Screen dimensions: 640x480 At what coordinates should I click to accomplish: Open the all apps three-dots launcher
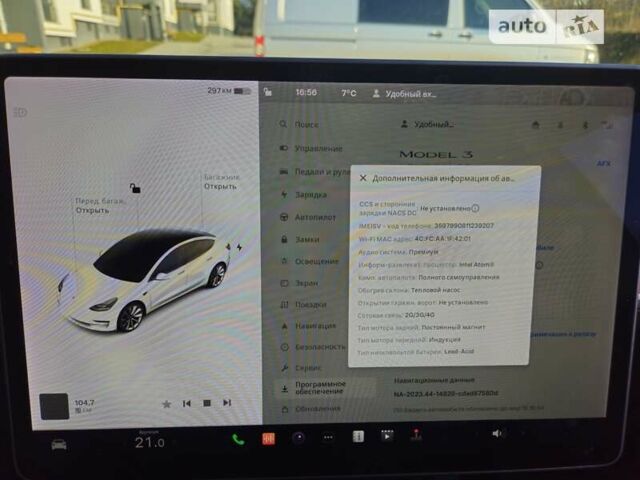328,437
